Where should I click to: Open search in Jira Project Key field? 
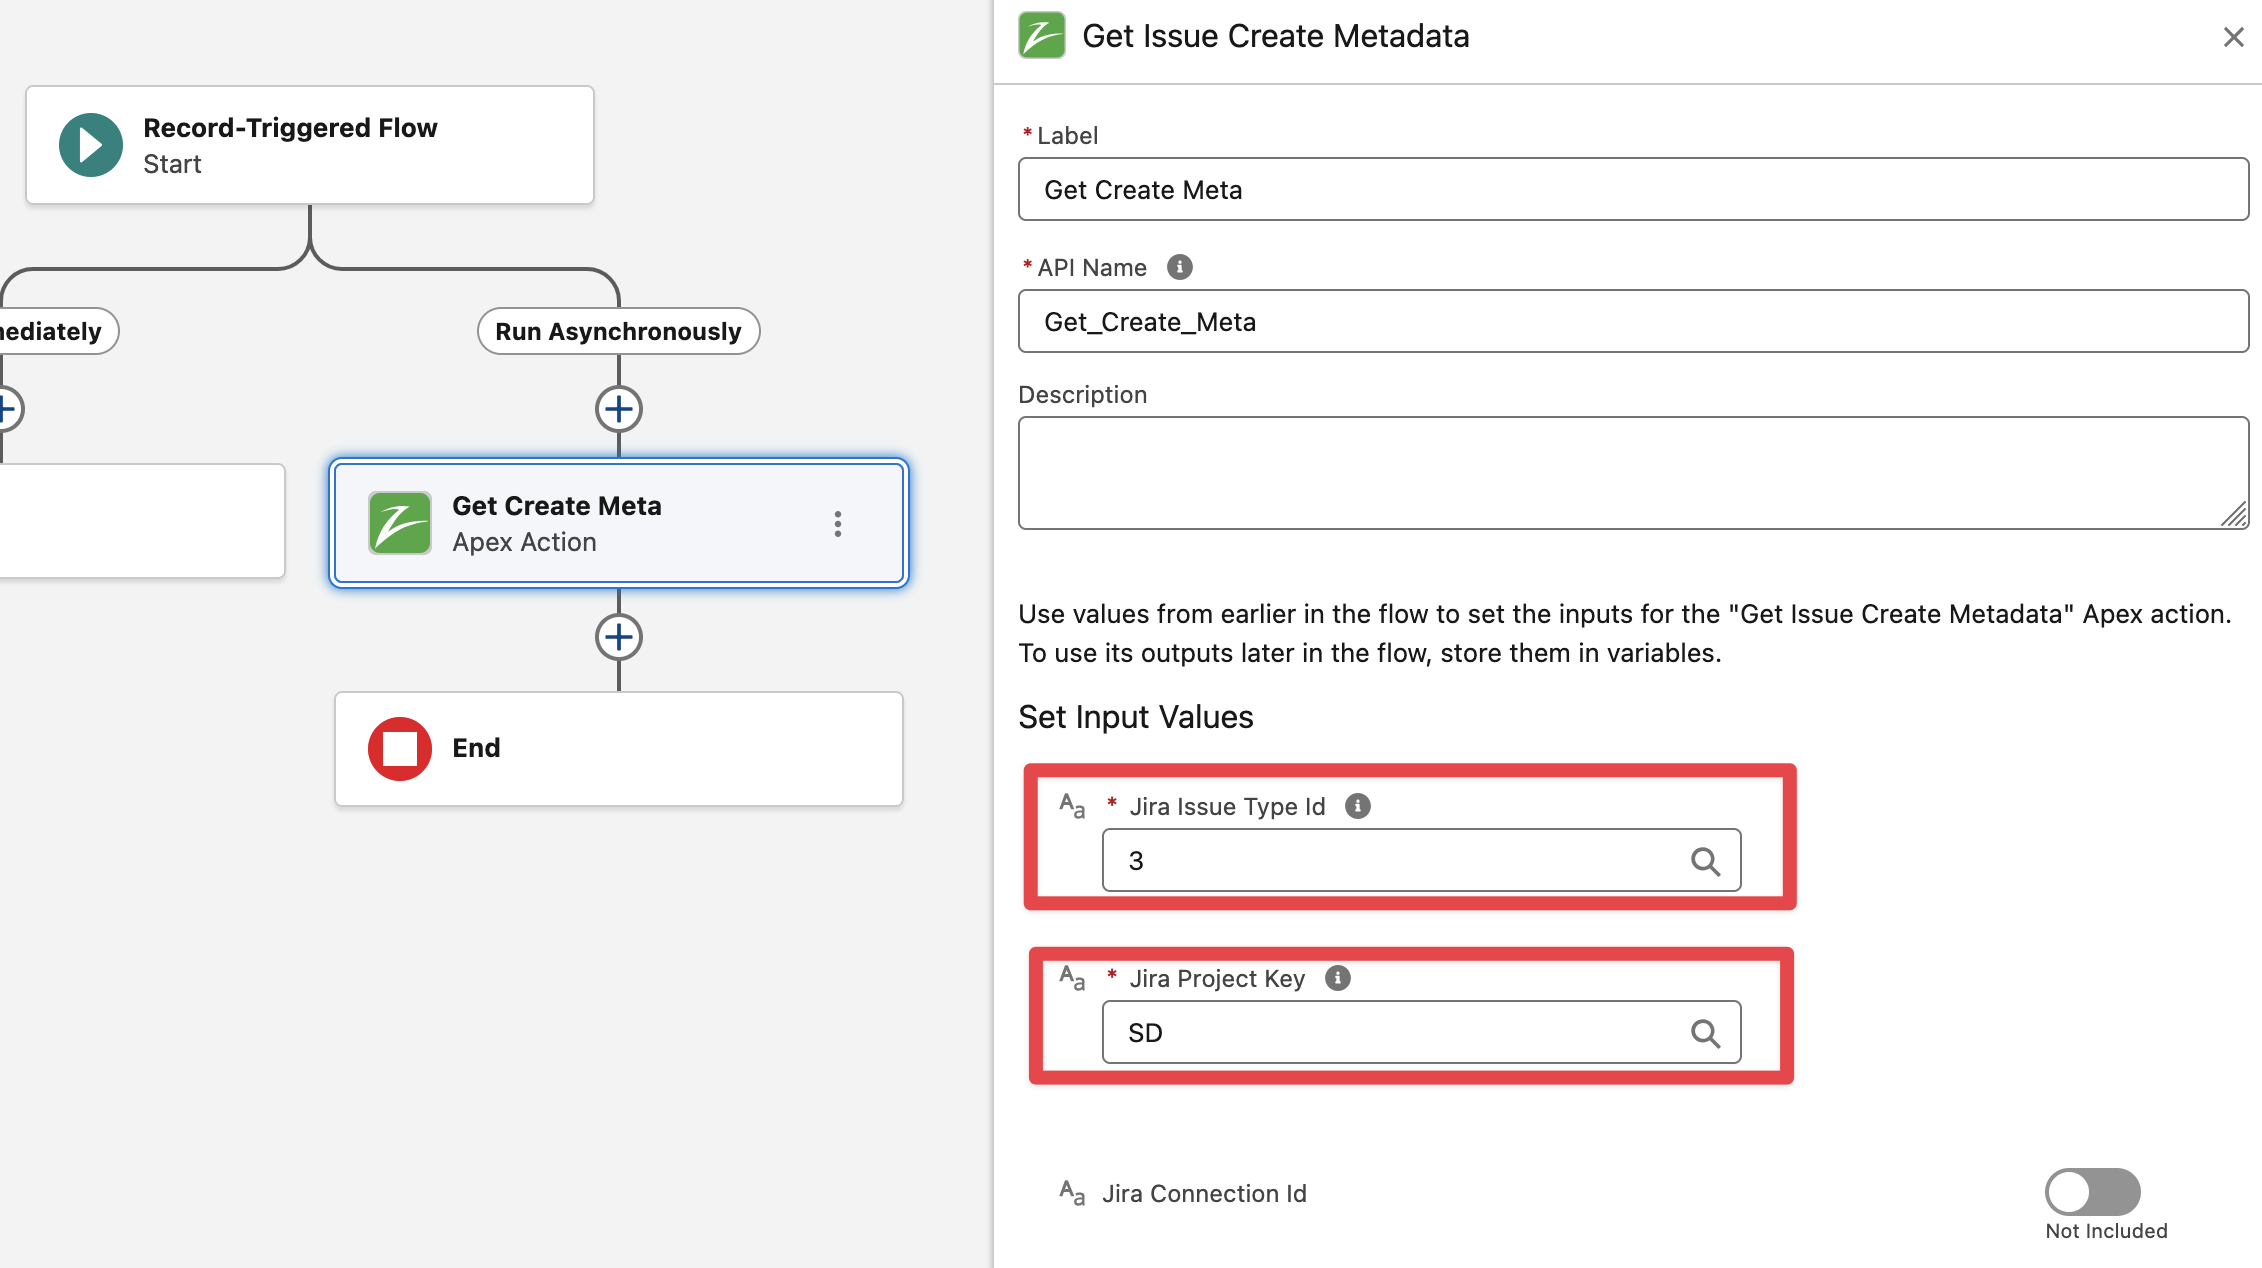[1705, 1033]
